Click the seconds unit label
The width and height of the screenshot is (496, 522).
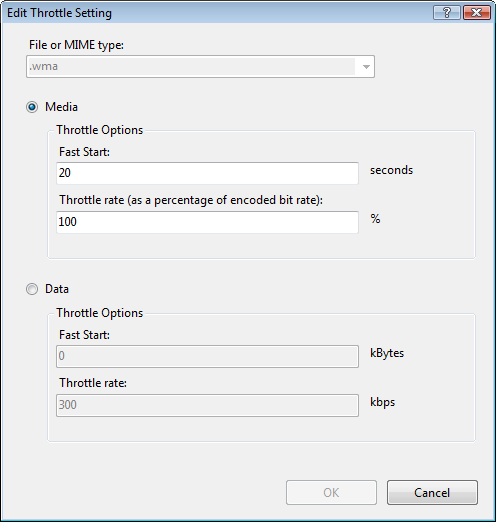tap(391, 170)
